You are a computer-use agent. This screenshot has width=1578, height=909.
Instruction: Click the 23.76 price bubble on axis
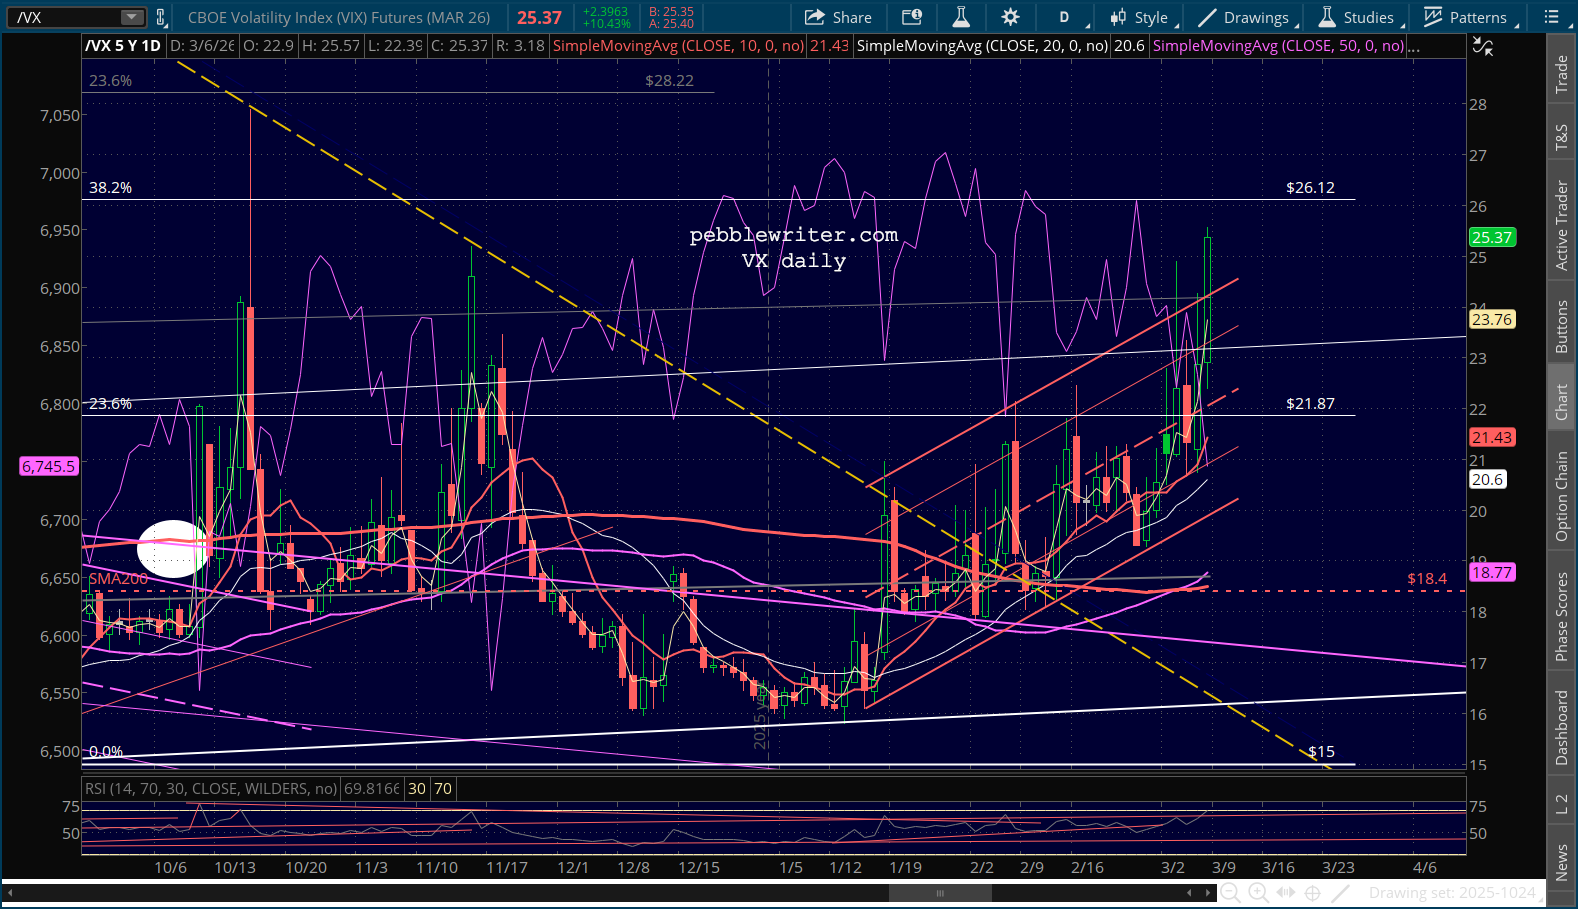click(1491, 320)
